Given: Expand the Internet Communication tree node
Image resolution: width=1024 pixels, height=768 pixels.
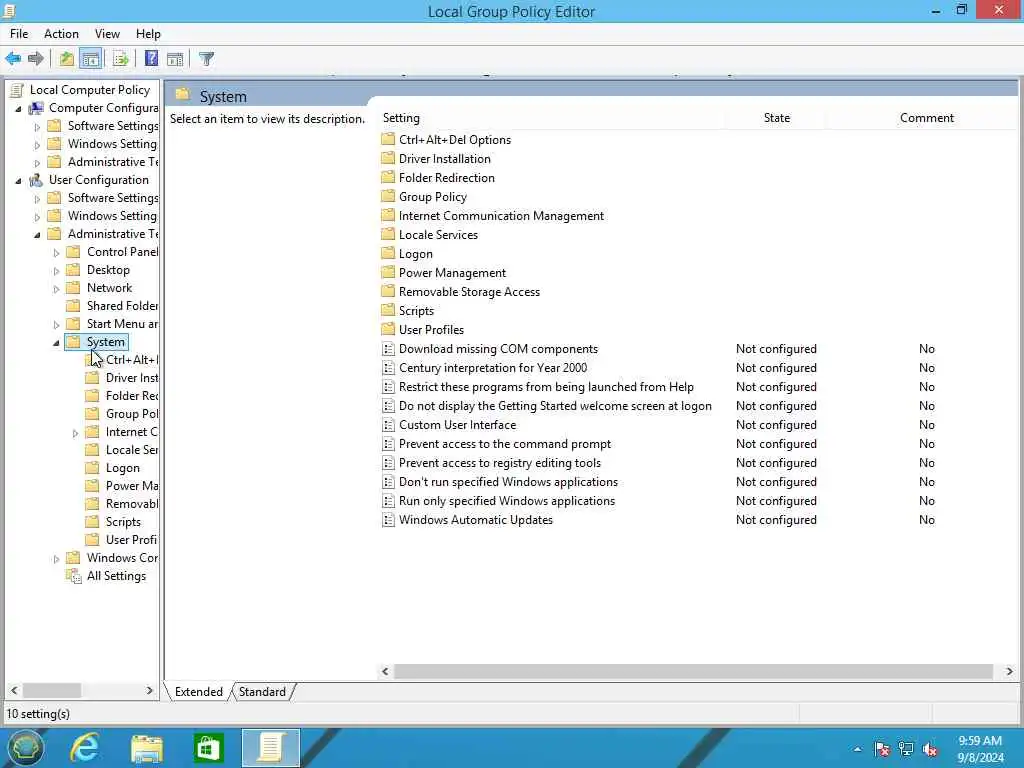Looking at the screenshot, I should [x=75, y=433].
